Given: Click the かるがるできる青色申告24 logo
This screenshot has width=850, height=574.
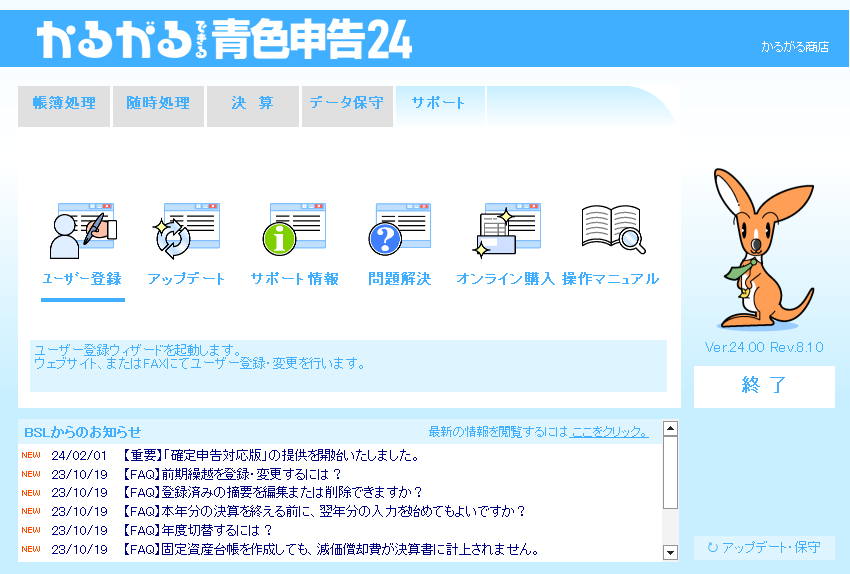Looking at the screenshot, I should point(224,39).
